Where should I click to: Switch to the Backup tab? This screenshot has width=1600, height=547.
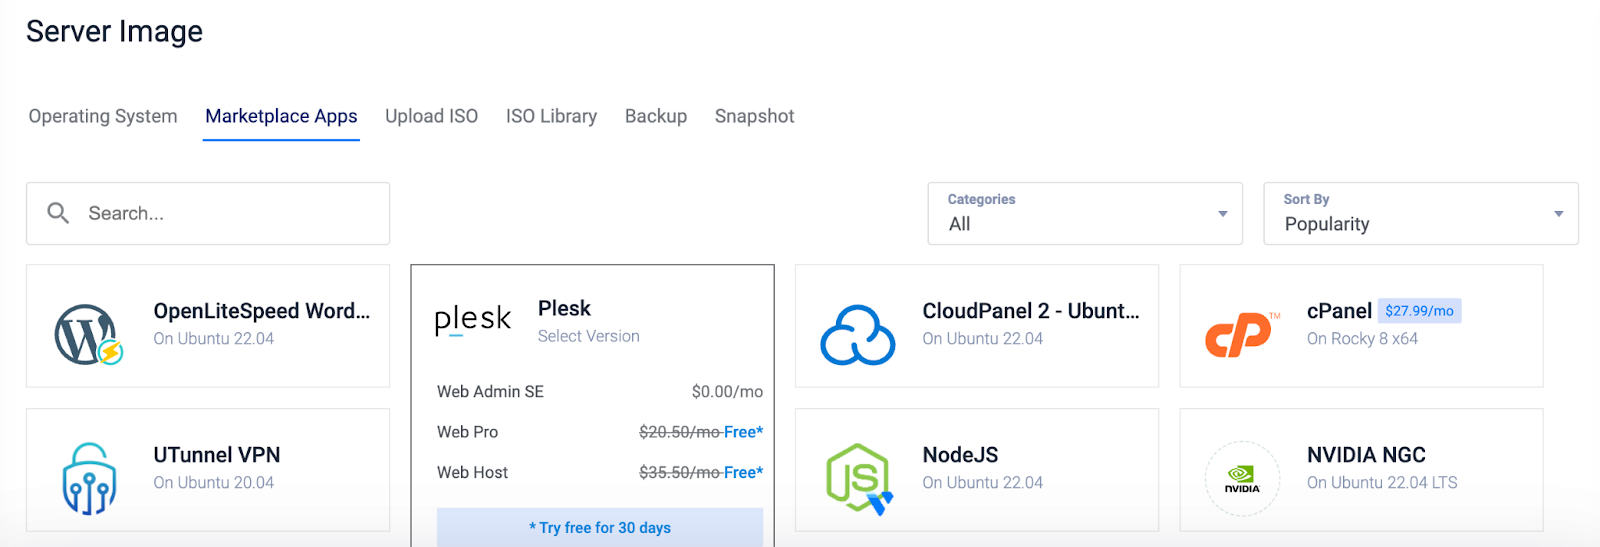click(x=656, y=116)
